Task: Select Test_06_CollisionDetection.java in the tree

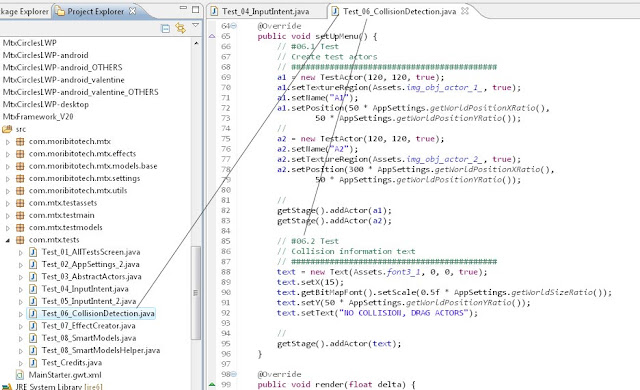Action: (98, 313)
